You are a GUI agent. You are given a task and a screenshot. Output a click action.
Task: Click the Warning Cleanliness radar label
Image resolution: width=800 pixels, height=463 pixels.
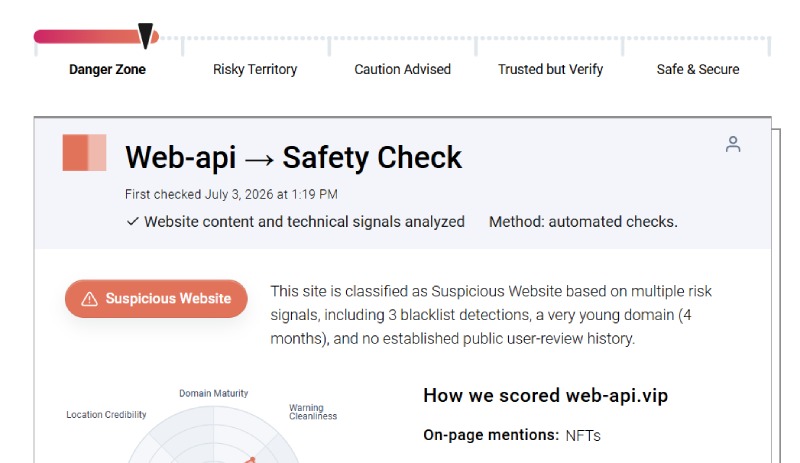[313, 412]
